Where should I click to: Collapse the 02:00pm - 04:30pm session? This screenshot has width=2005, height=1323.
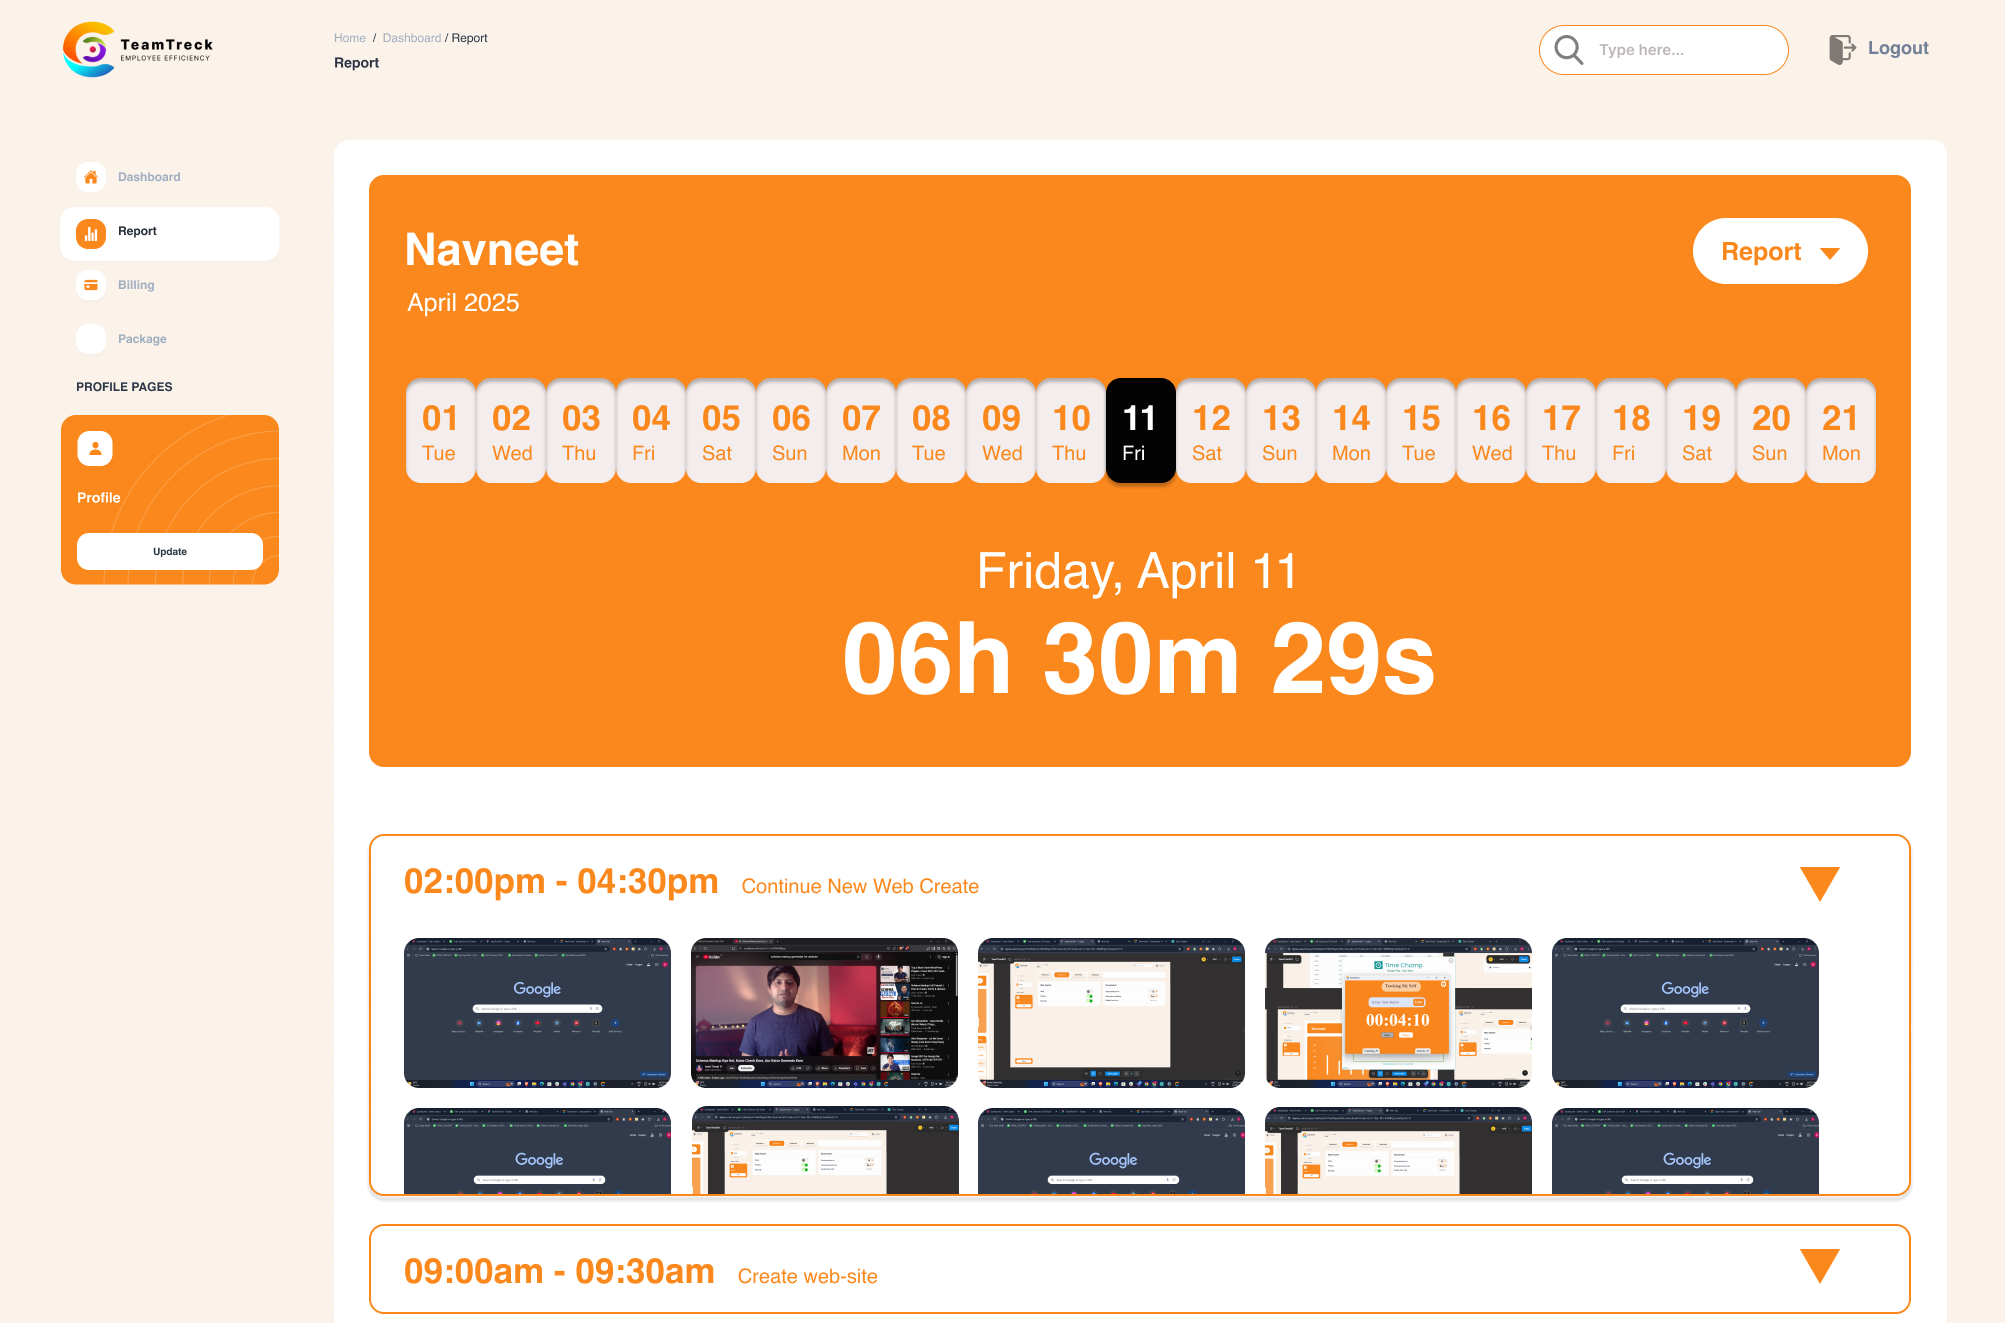(x=1820, y=884)
